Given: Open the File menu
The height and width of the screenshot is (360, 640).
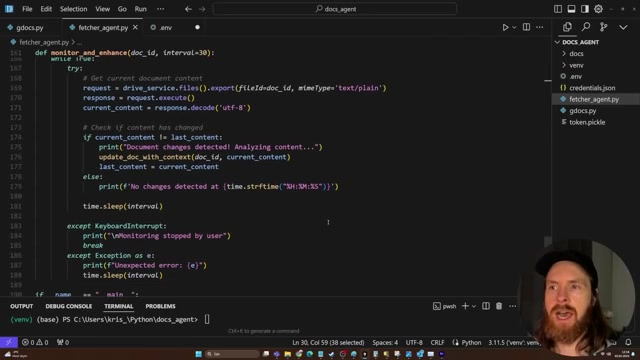Looking at the screenshot, I should click(27, 9).
